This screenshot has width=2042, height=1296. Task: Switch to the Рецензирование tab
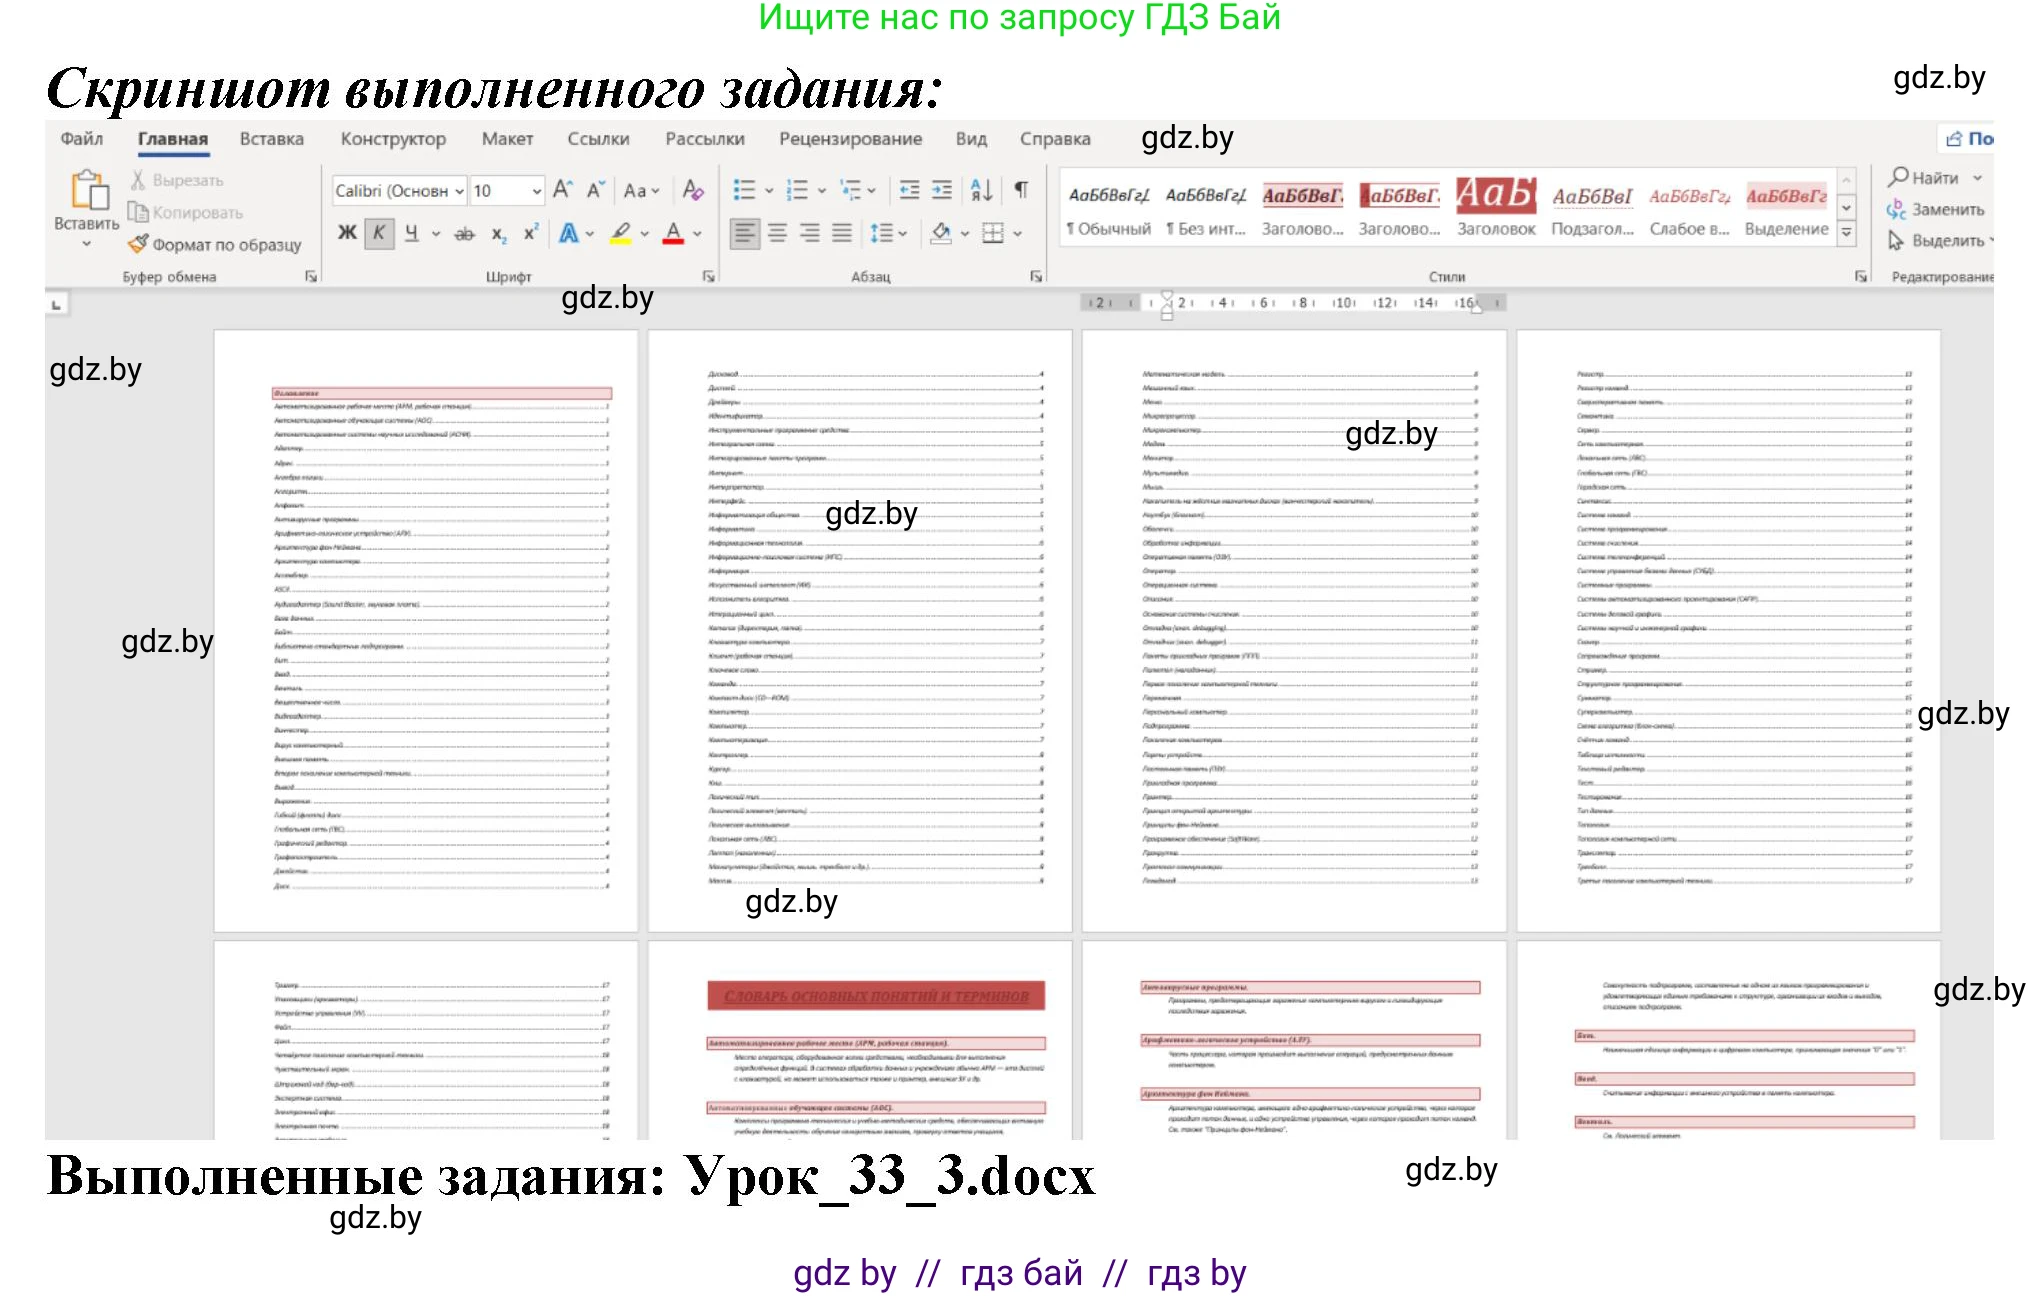[850, 139]
